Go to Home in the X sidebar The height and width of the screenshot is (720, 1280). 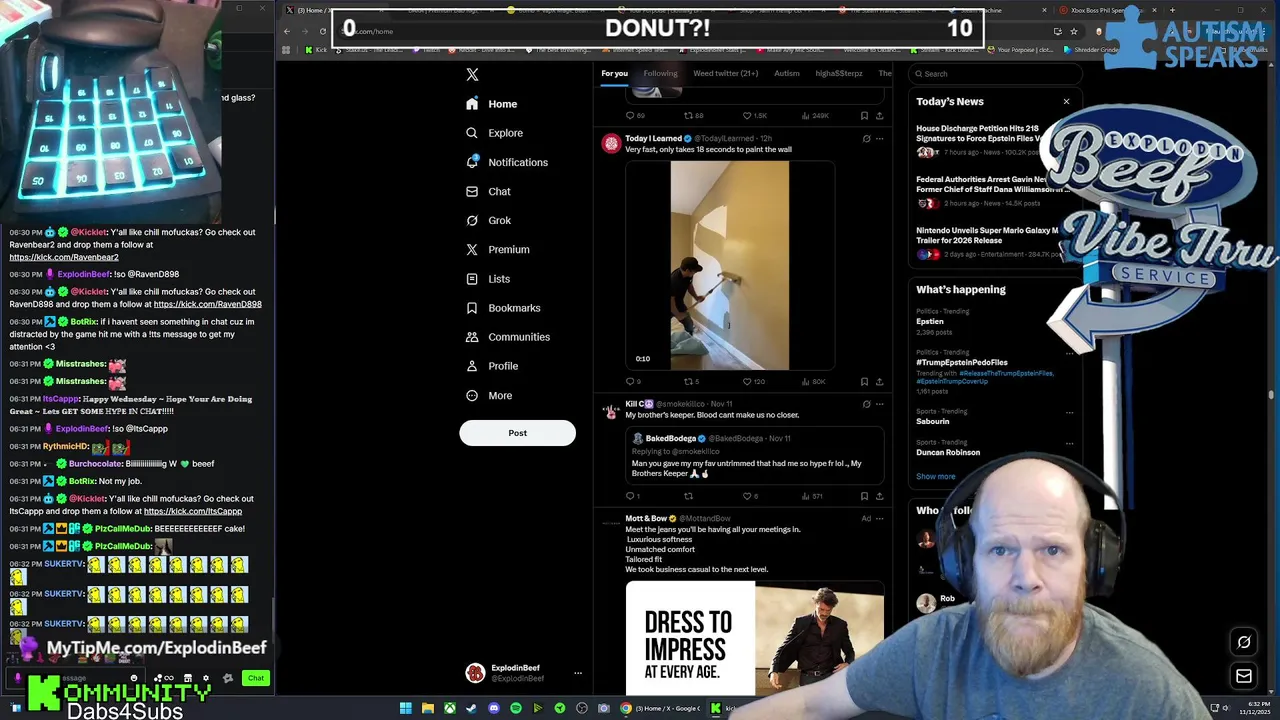492,104
